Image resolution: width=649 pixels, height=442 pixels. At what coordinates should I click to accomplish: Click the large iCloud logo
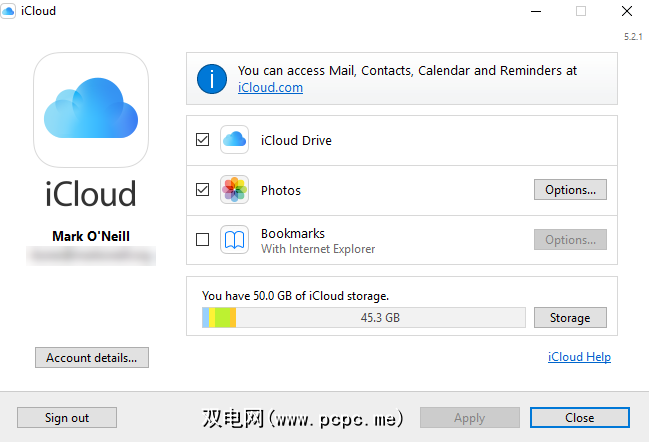[x=91, y=110]
